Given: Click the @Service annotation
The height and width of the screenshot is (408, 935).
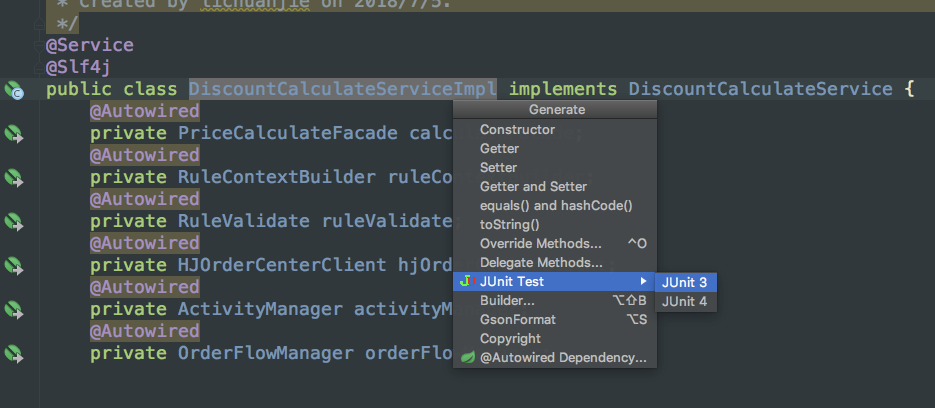Looking at the screenshot, I should pos(90,45).
